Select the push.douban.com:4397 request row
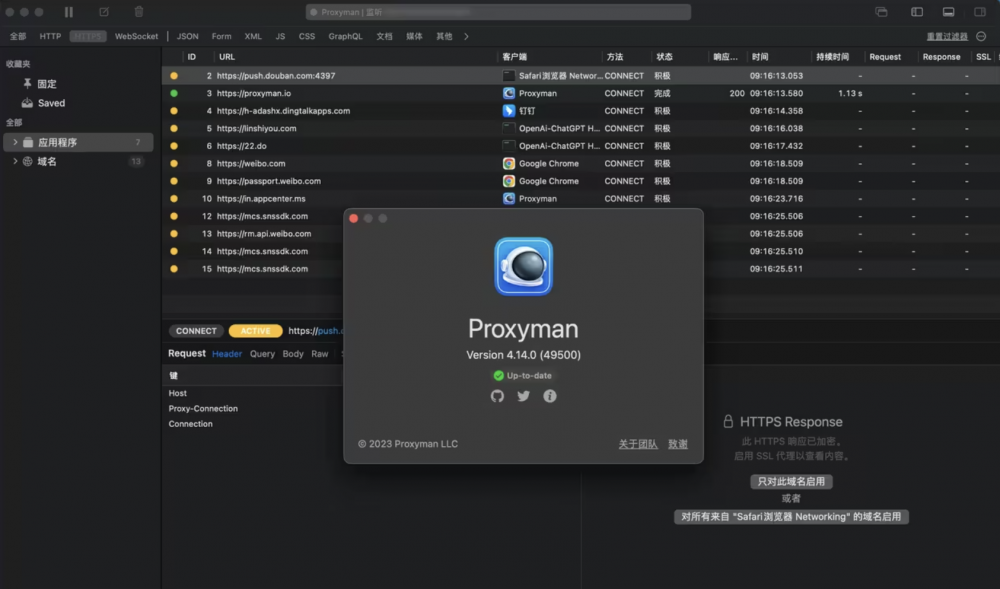The image size is (1000, 589). [x=580, y=75]
